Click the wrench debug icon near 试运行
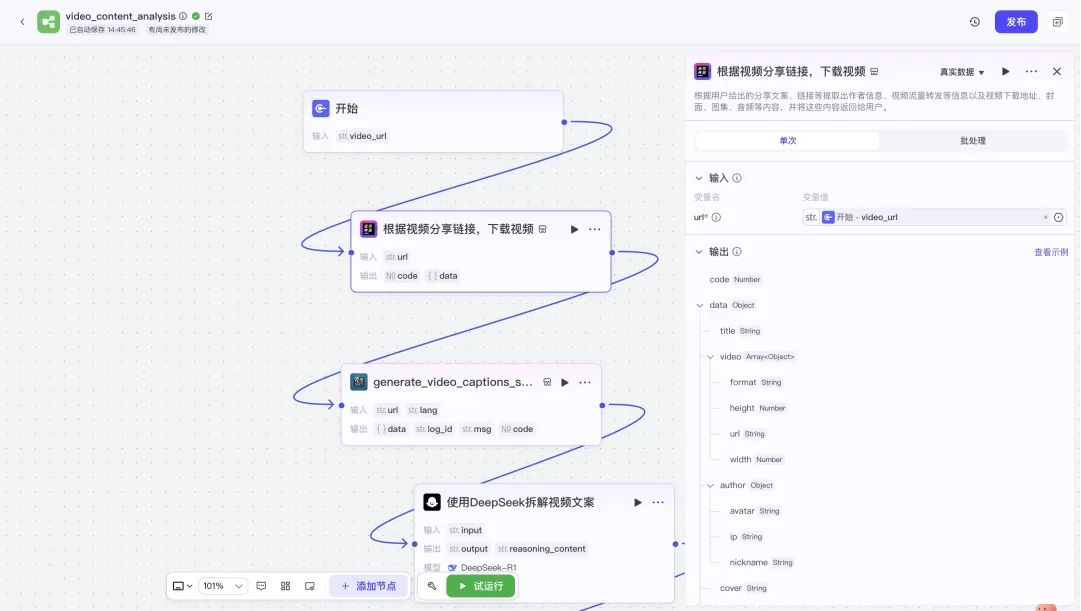This screenshot has width=1081, height=611. click(432, 586)
